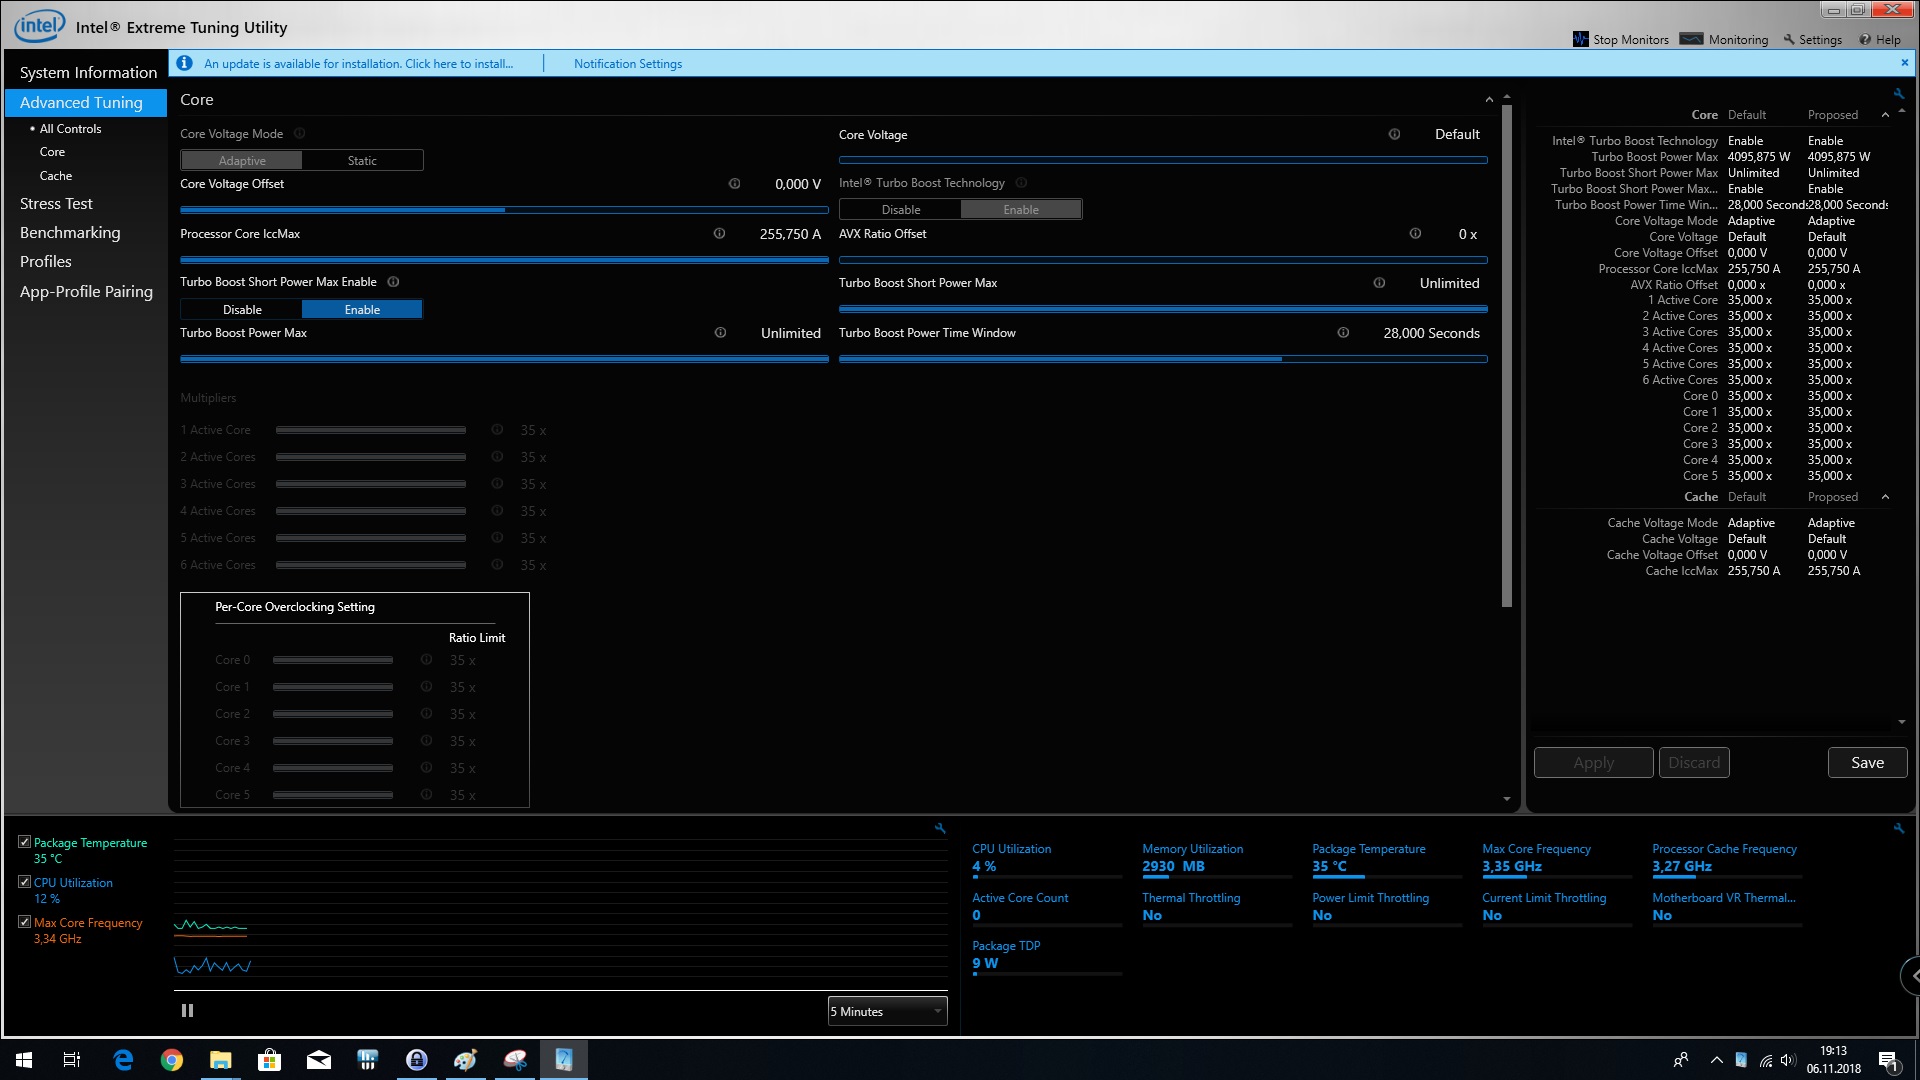The image size is (1920, 1080).
Task: Click the Processor Core IccMax slider
Action: pos(504,260)
